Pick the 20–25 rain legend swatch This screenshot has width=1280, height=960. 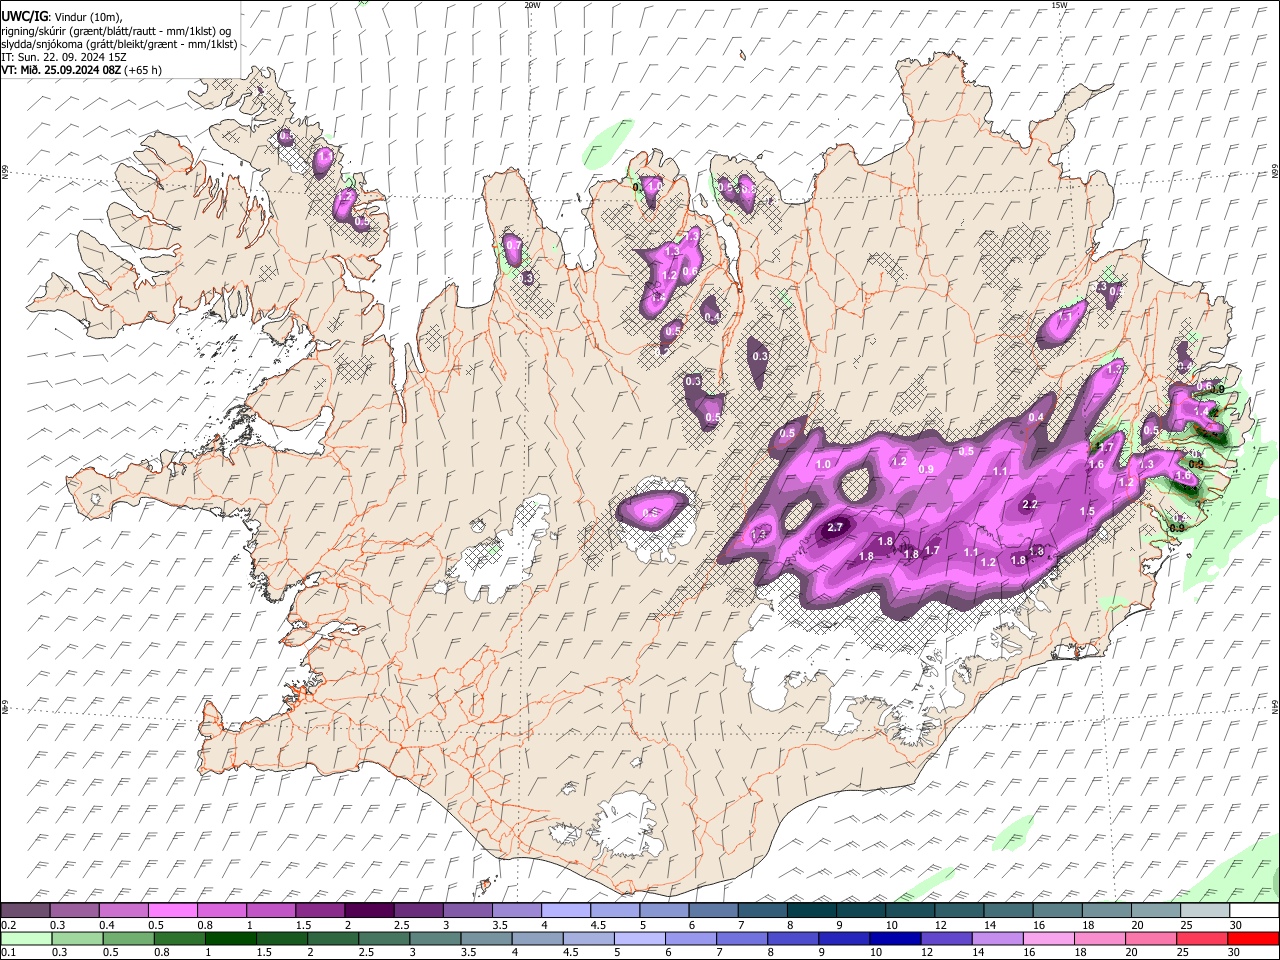click(1152, 938)
